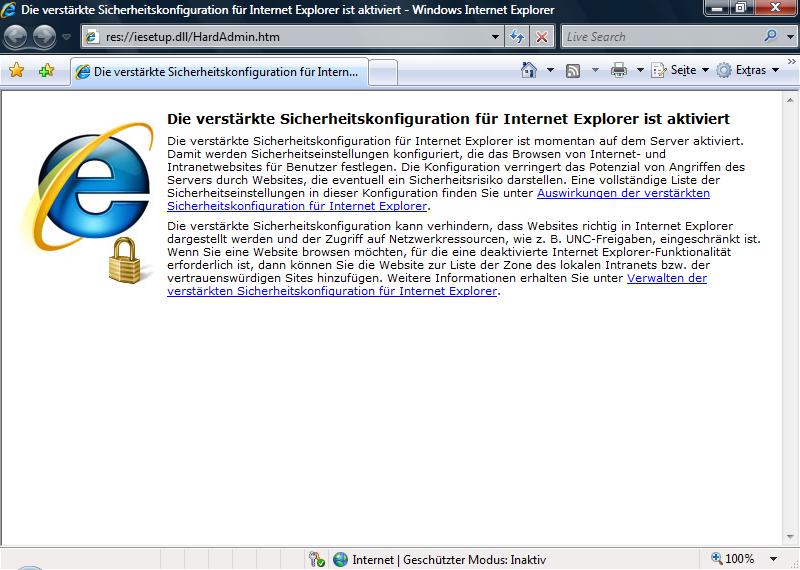Click the 100% zoom level button
Viewport: 800px width, 570px height.
732,559
